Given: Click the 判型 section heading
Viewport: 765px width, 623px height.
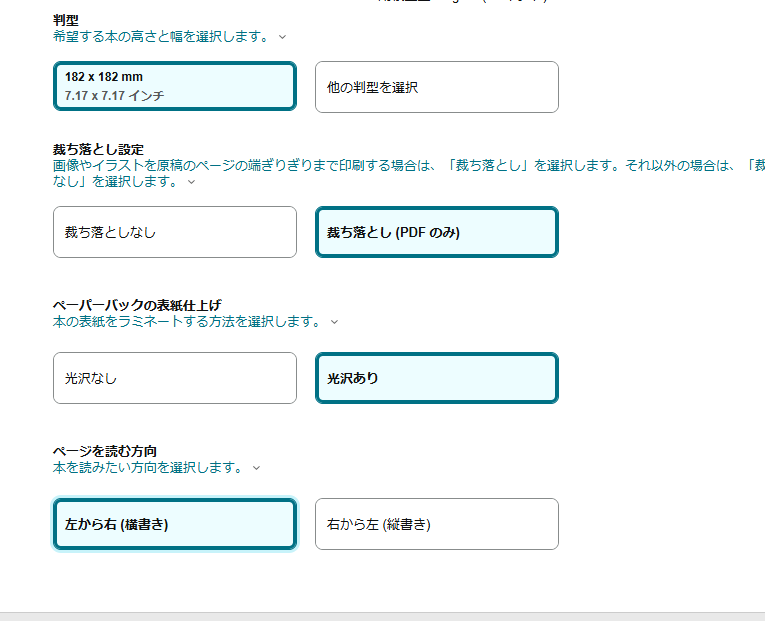Looking at the screenshot, I should point(66,20).
